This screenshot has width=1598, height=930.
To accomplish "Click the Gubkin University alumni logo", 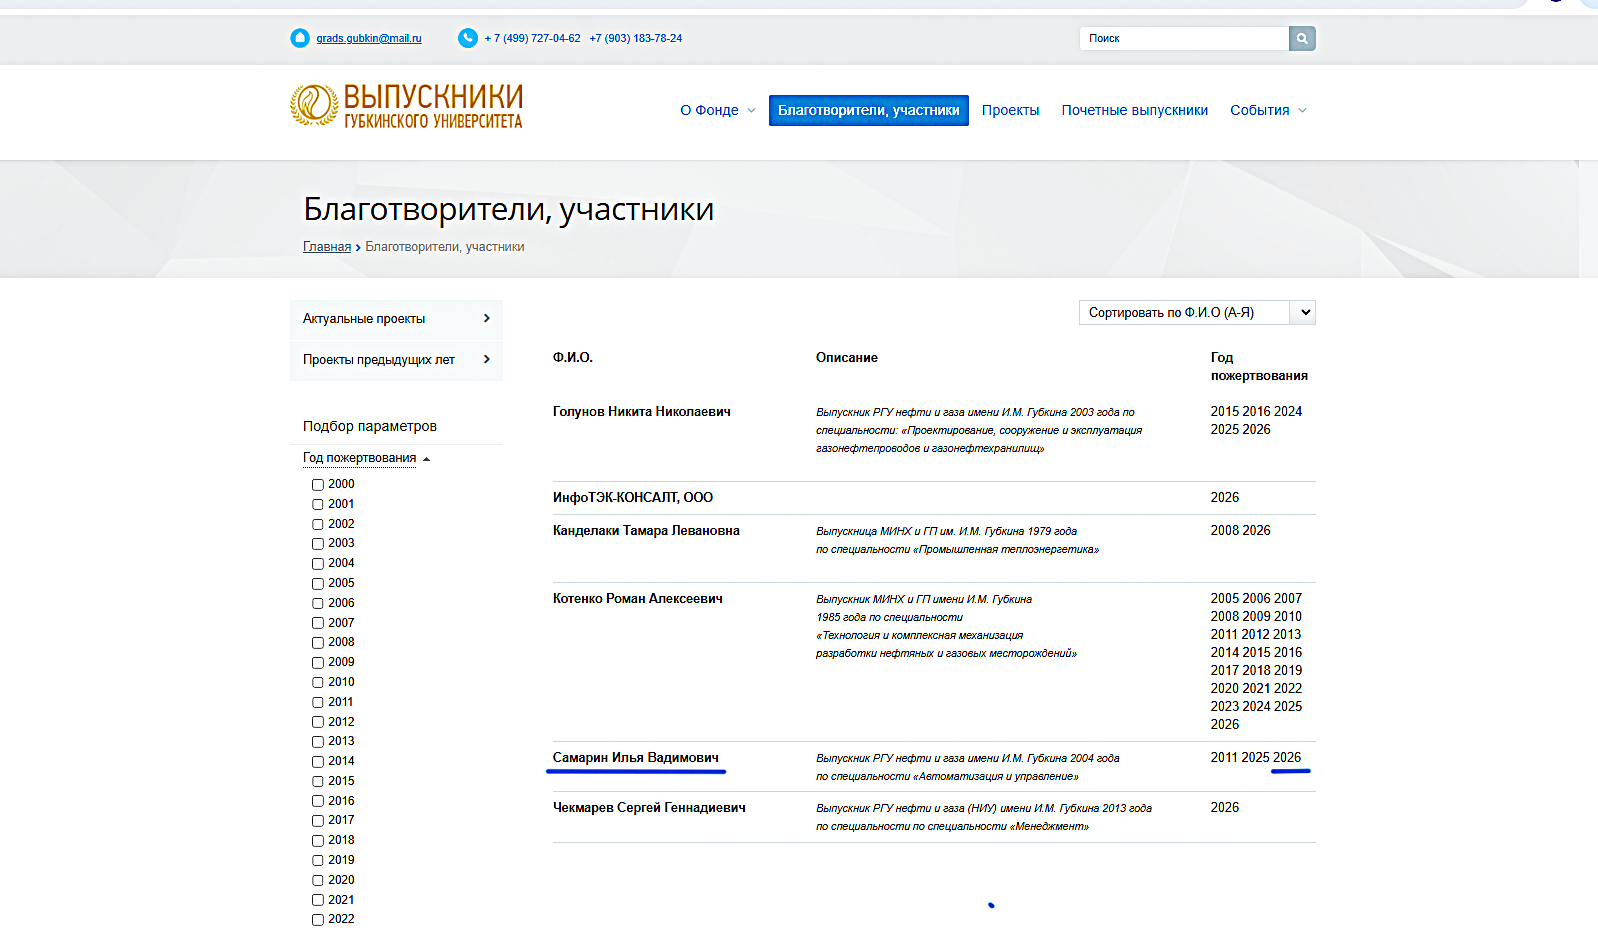I will pyautogui.click(x=406, y=106).
